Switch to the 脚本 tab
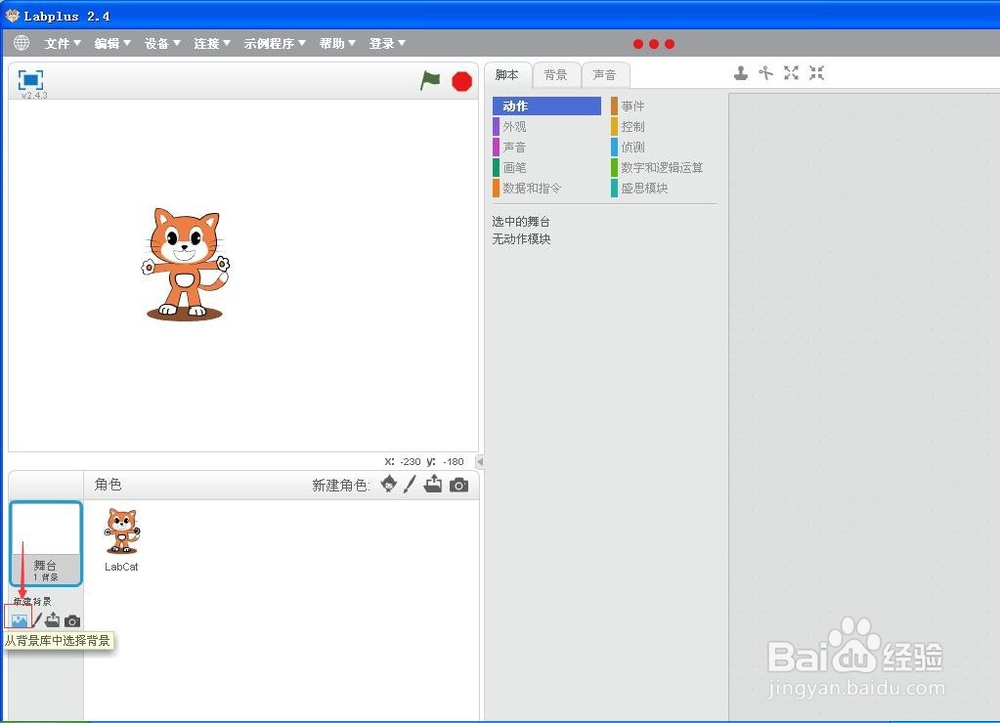The height and width of the screenshot is (723, 1000). [x=507, y=75]
